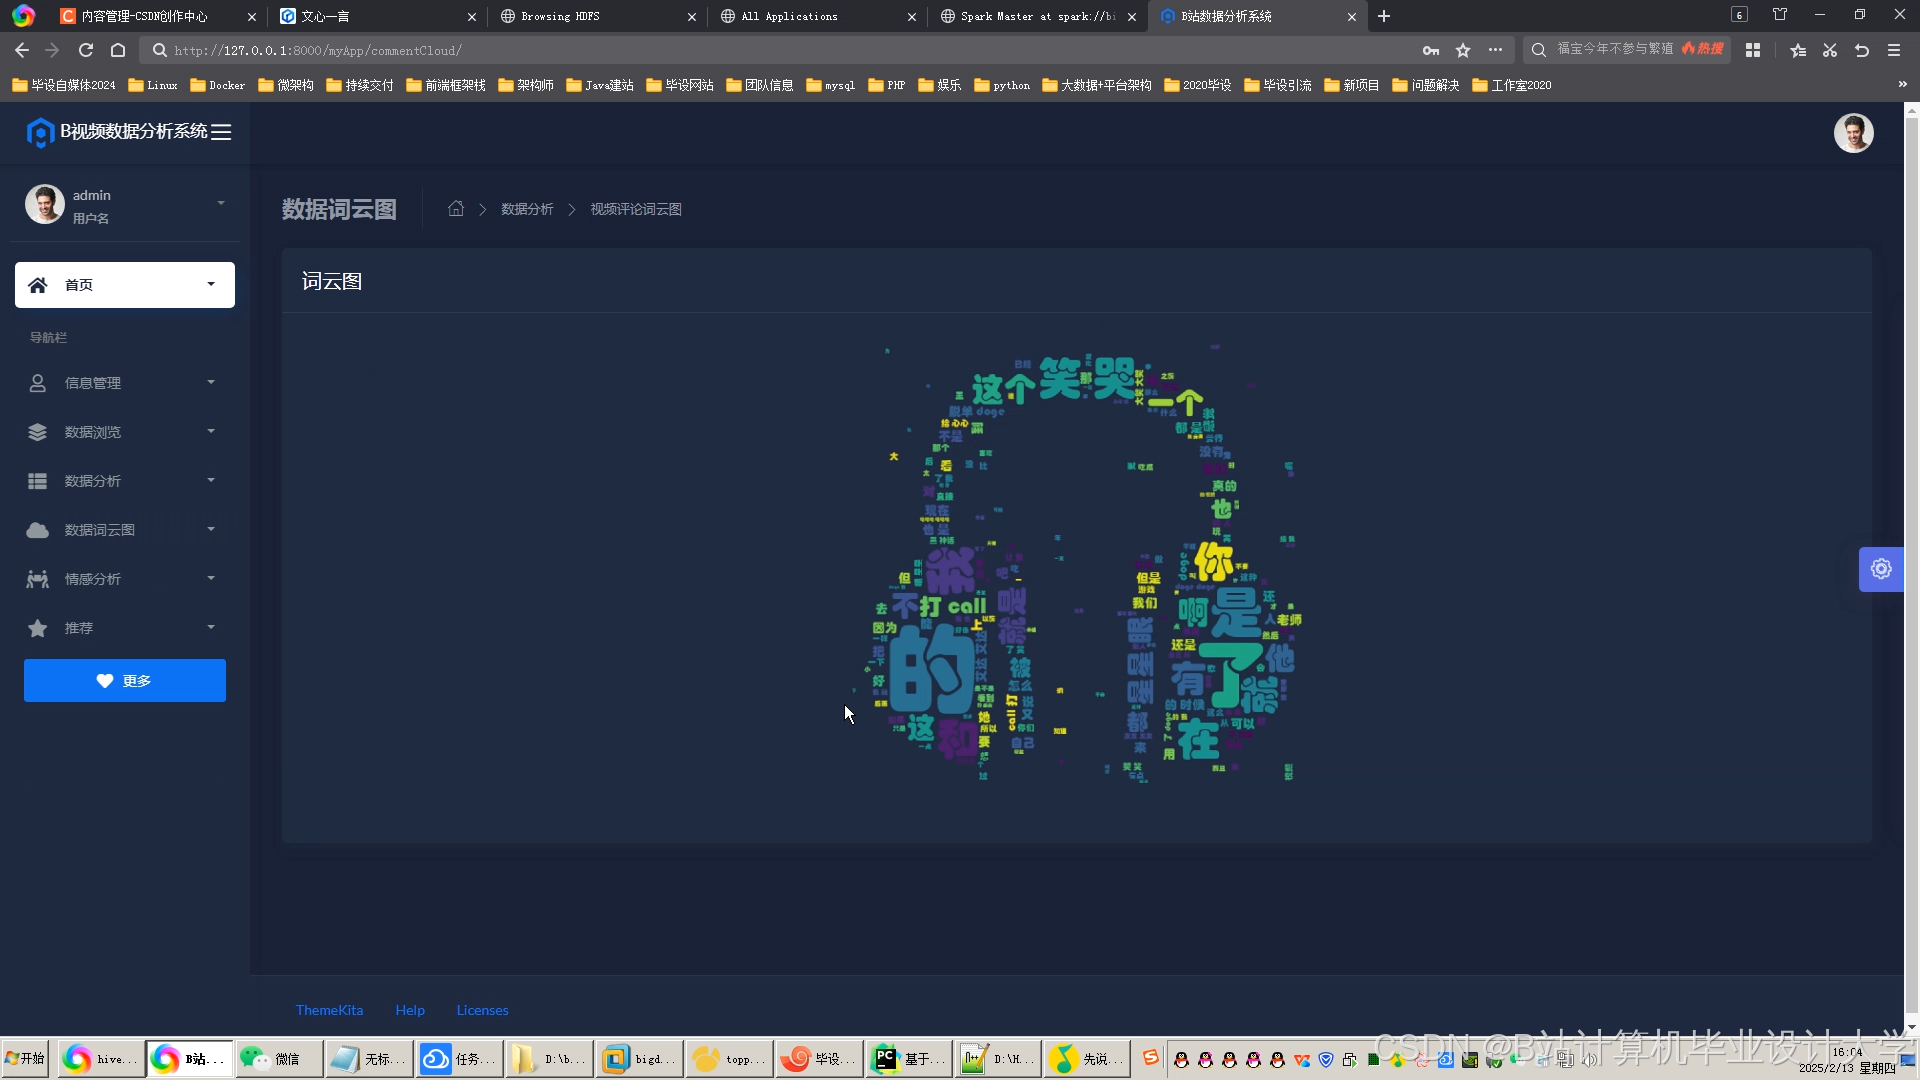Click the user avatar at top right

point(1852,133)
